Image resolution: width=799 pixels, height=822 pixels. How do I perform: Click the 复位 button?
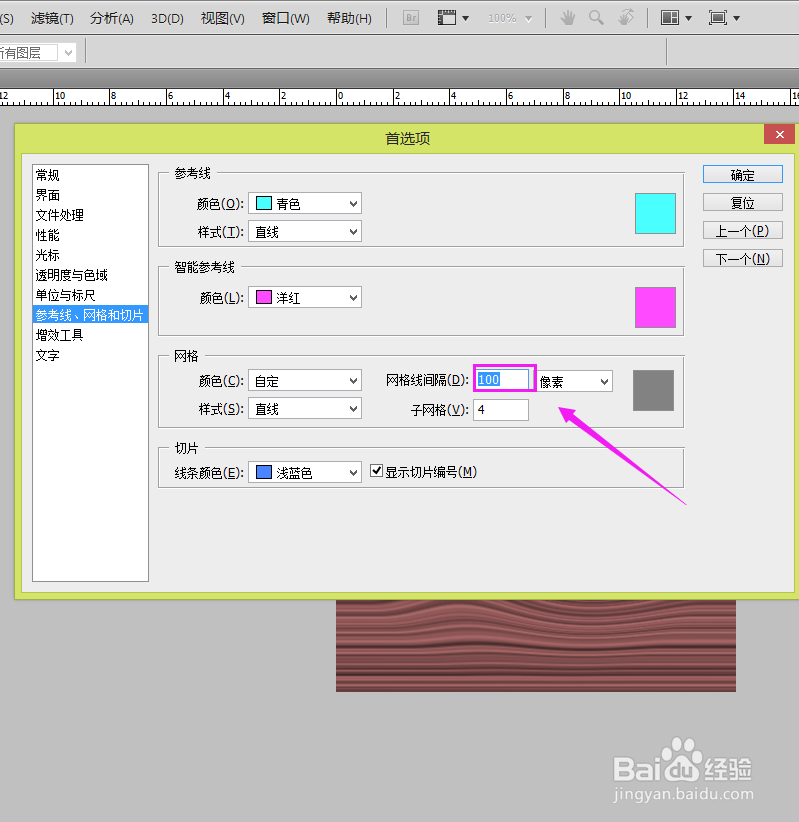(742, 202)
